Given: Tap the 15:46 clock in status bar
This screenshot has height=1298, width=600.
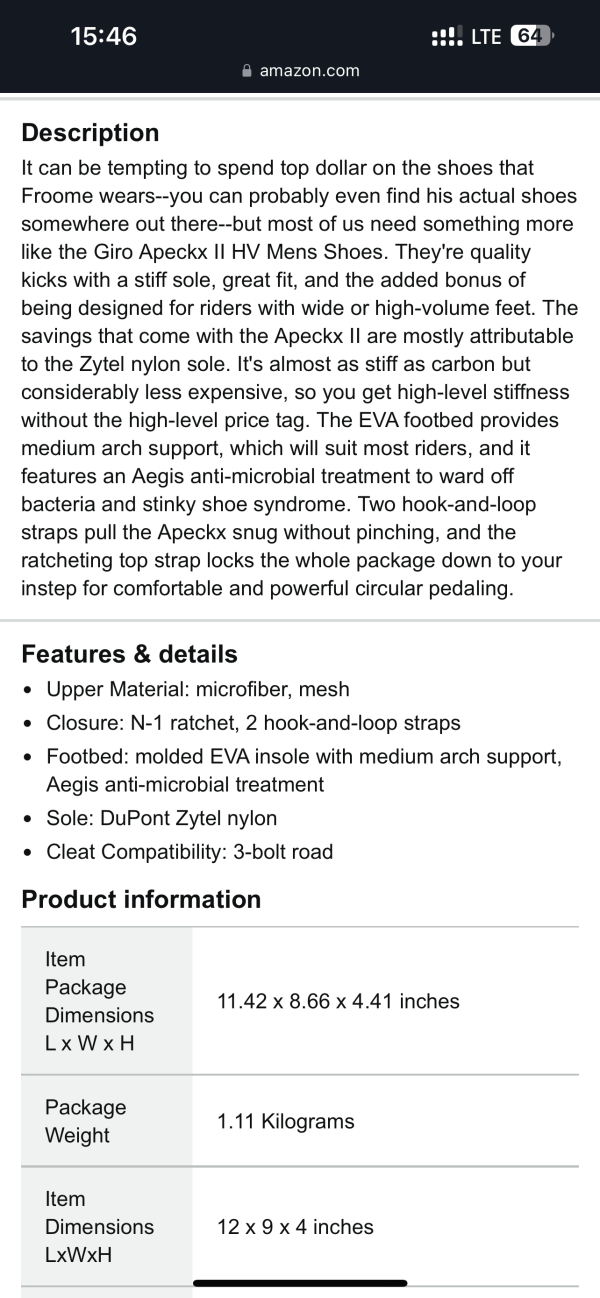Looking at the screenshot, I should [x=103, y=37].
